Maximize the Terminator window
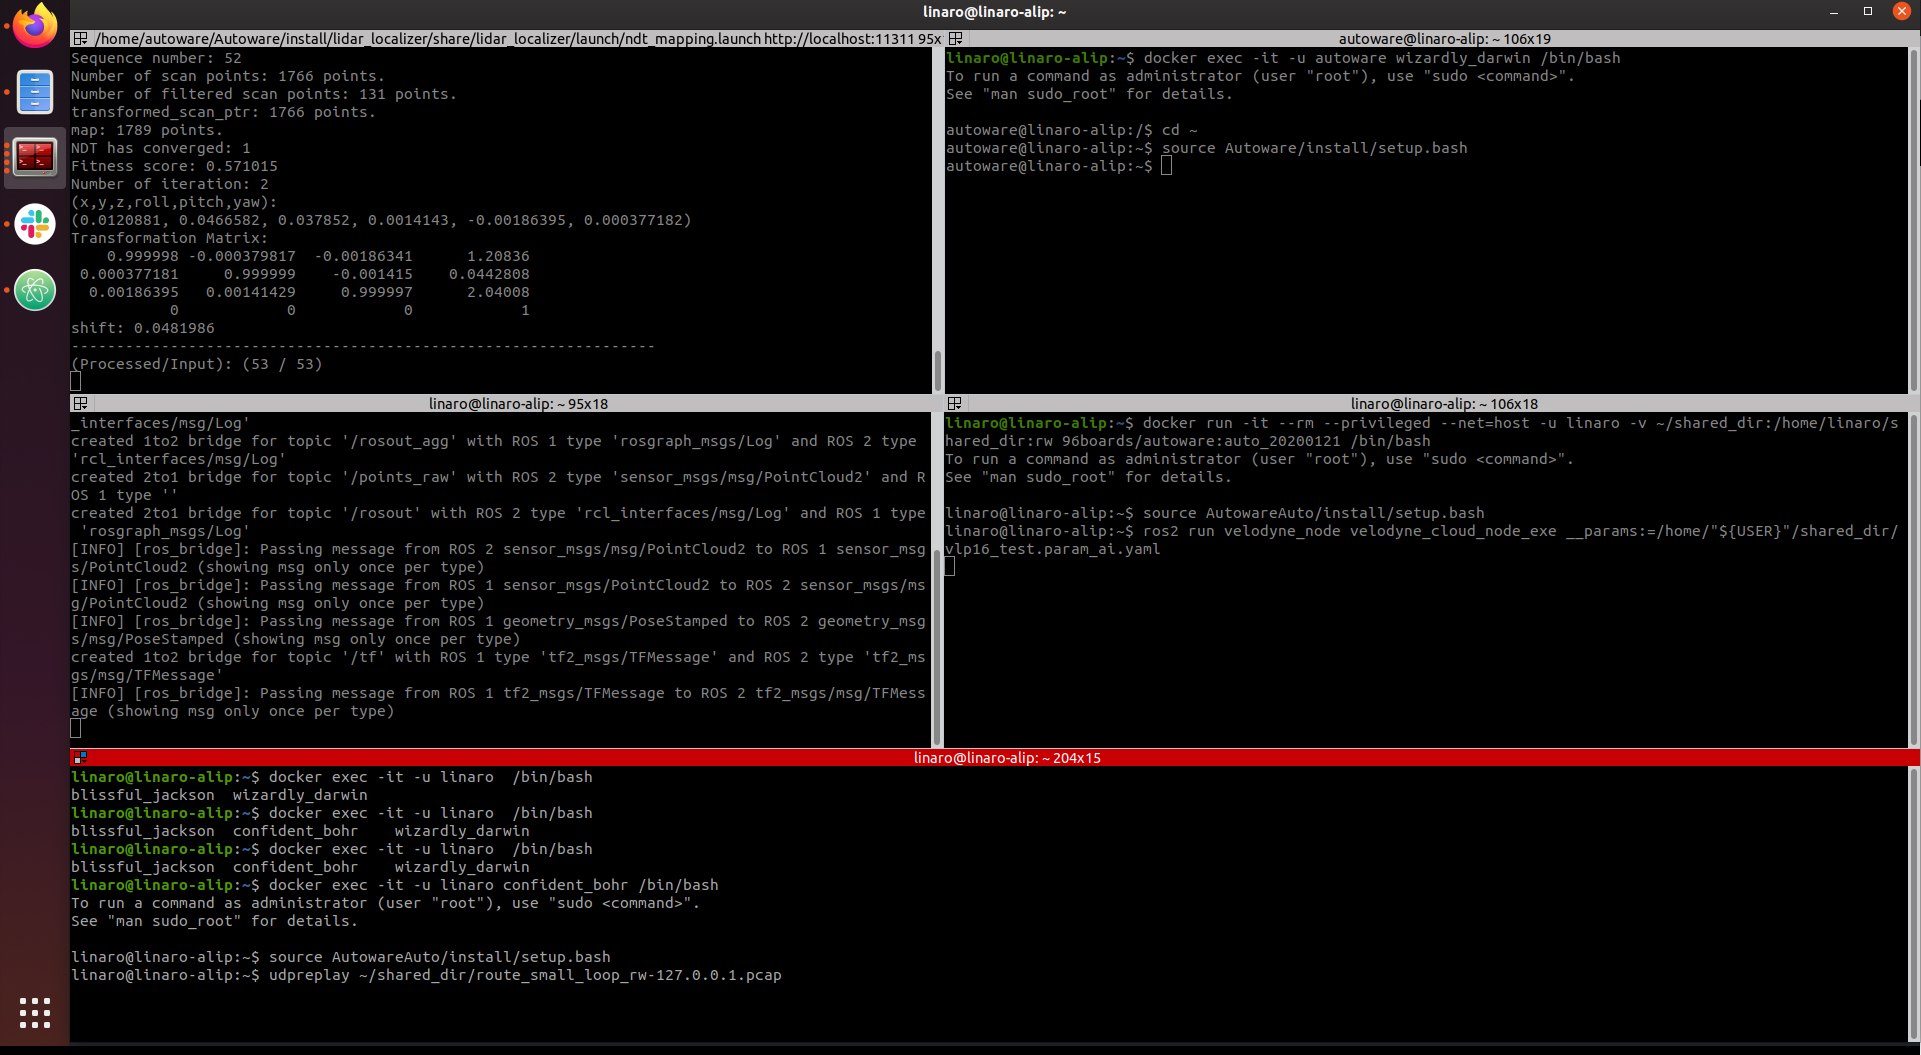Image resolution: width=1921 pixels, height=1055 pixels. tap(1867, 12)
